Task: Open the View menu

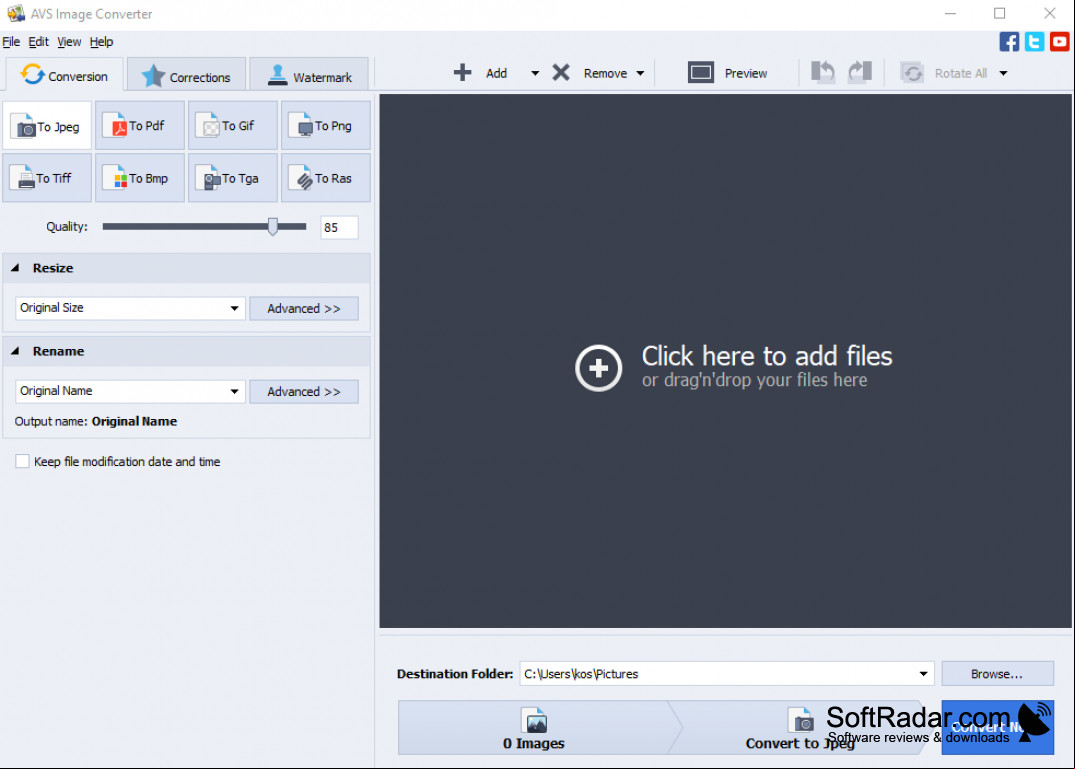Action: 69,42
